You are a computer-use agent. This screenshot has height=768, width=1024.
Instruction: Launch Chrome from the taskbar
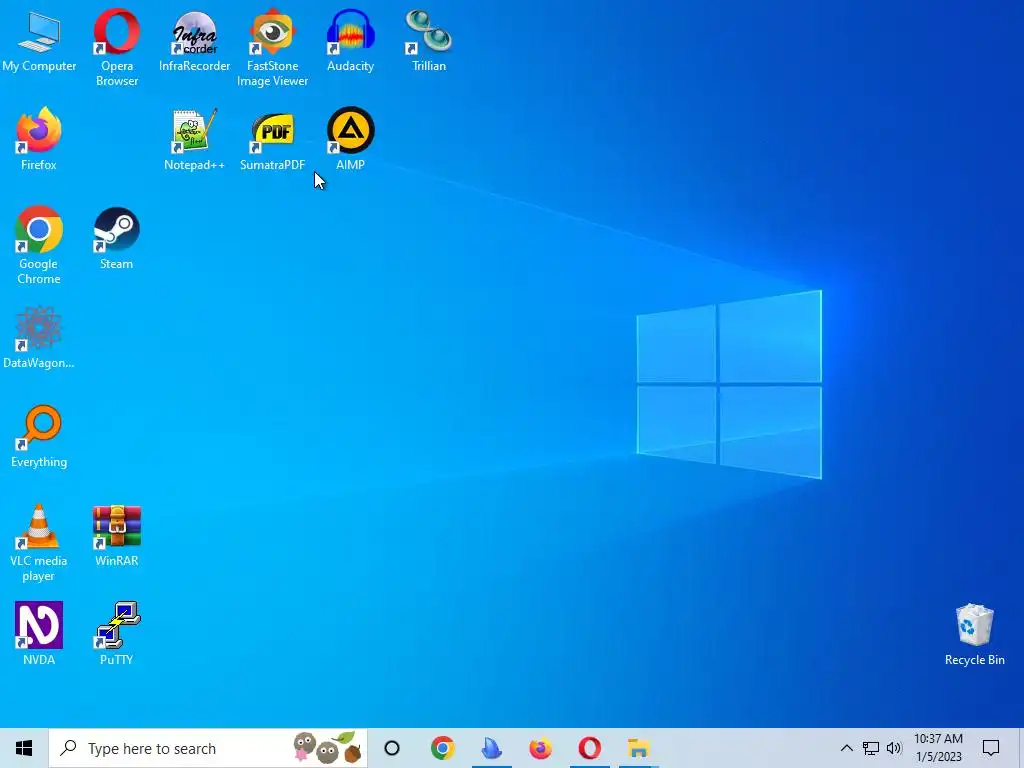click(x=443, y=748)
